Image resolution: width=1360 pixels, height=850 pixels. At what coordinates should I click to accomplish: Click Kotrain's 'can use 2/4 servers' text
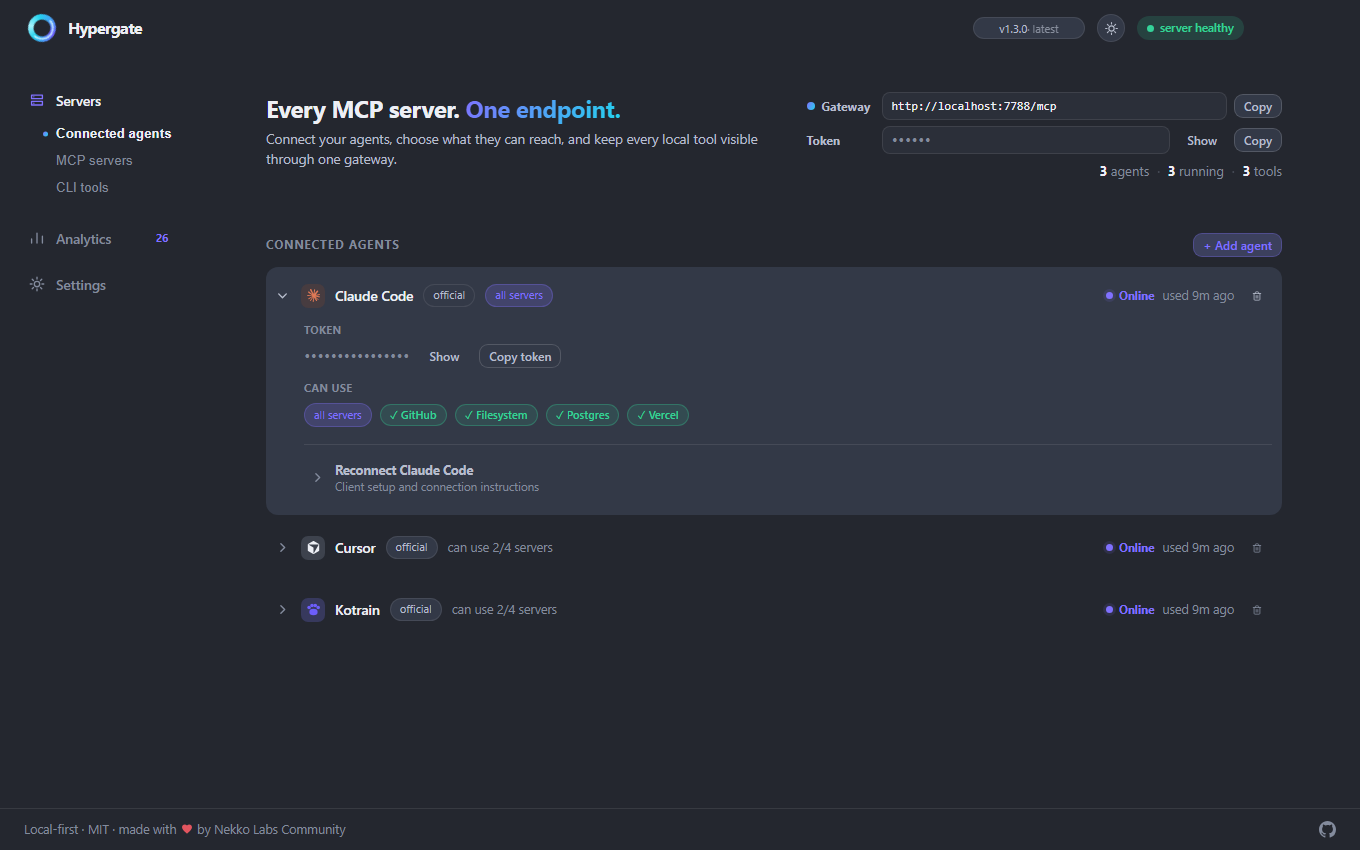[x=504, y=610]
